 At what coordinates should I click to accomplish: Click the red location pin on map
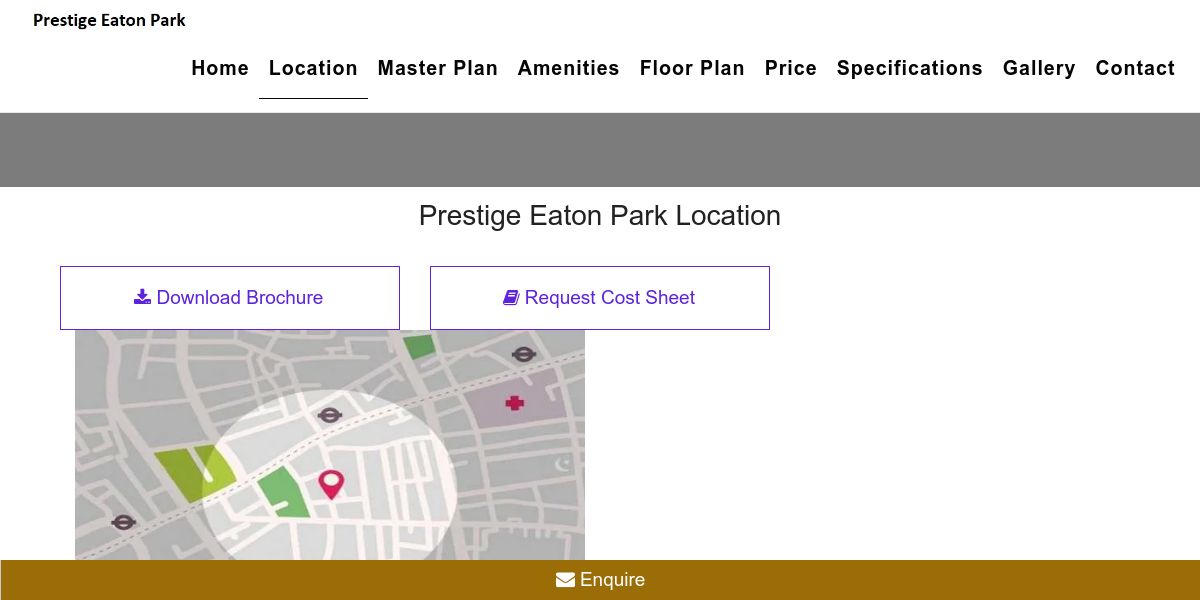[x=331, y=485]
